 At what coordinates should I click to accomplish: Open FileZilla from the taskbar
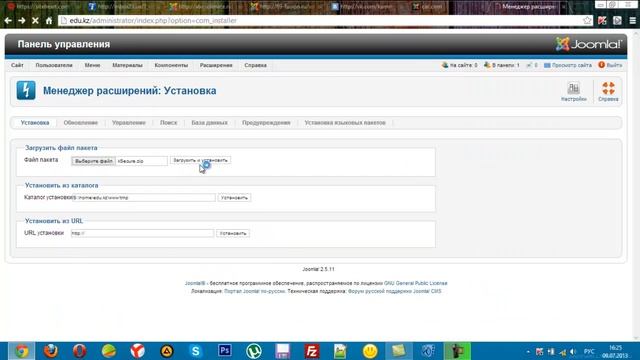click(311, 351)
